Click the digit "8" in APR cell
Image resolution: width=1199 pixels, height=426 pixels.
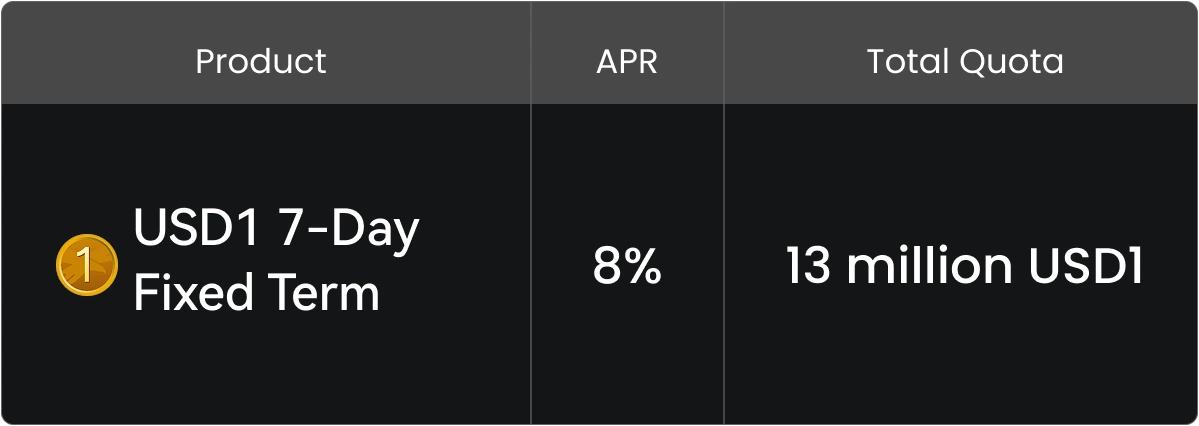[608, 267]
